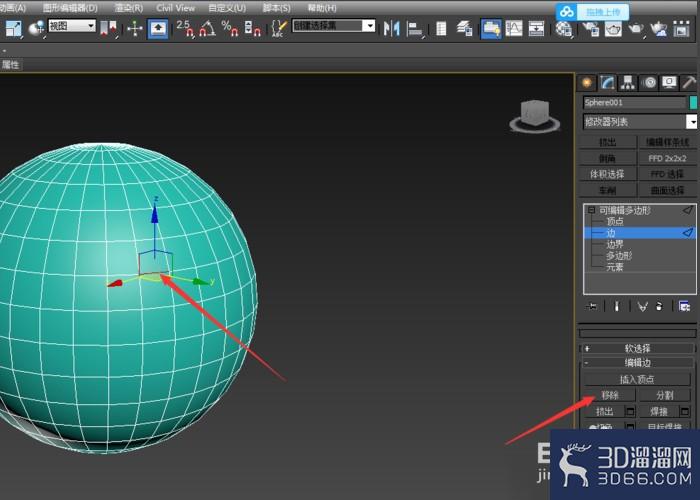Open the 视图 reference coordinate dropdown
Screen dimensions: 700x500
tap(72, 26)
